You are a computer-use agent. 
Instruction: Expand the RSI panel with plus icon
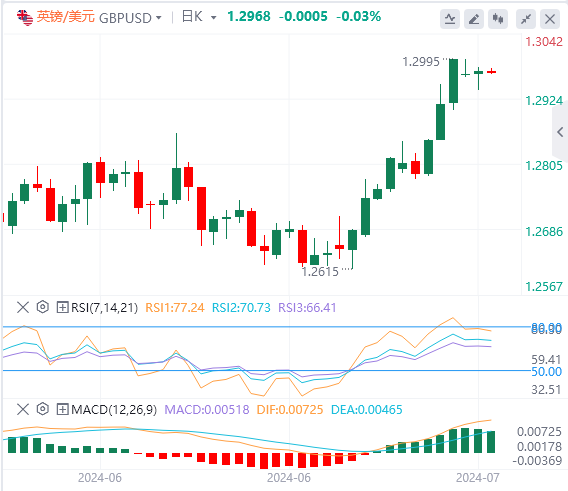coord(62,308)
